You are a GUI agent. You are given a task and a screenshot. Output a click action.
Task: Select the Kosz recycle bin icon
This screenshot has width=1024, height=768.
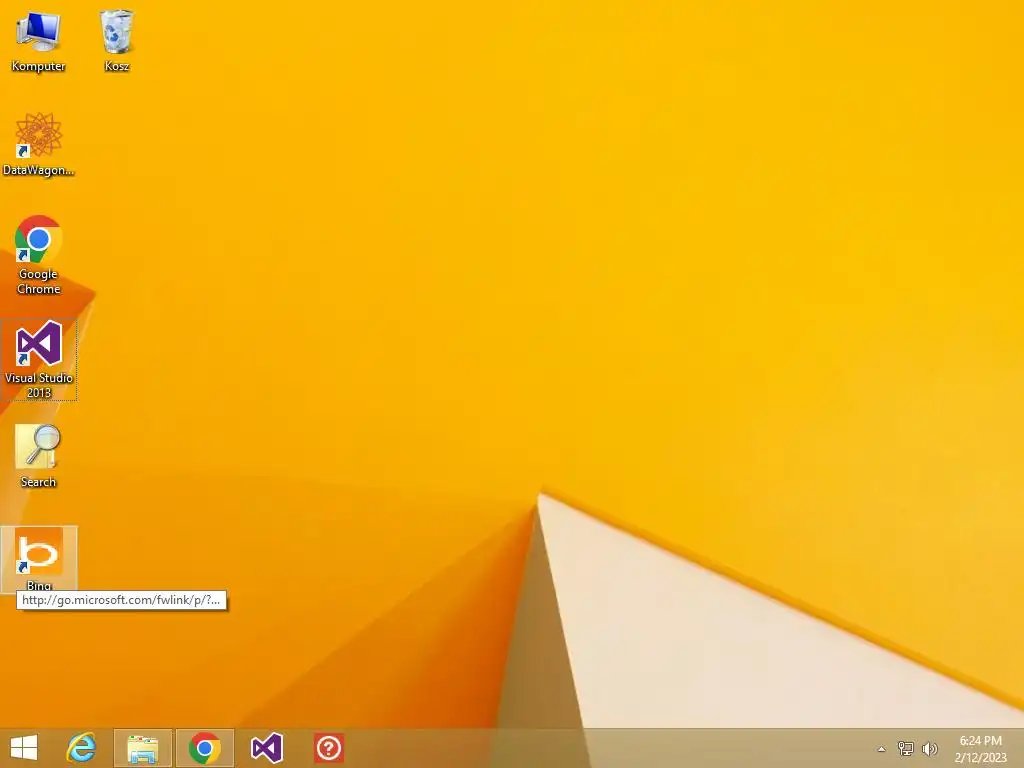(x=117, y=40)
